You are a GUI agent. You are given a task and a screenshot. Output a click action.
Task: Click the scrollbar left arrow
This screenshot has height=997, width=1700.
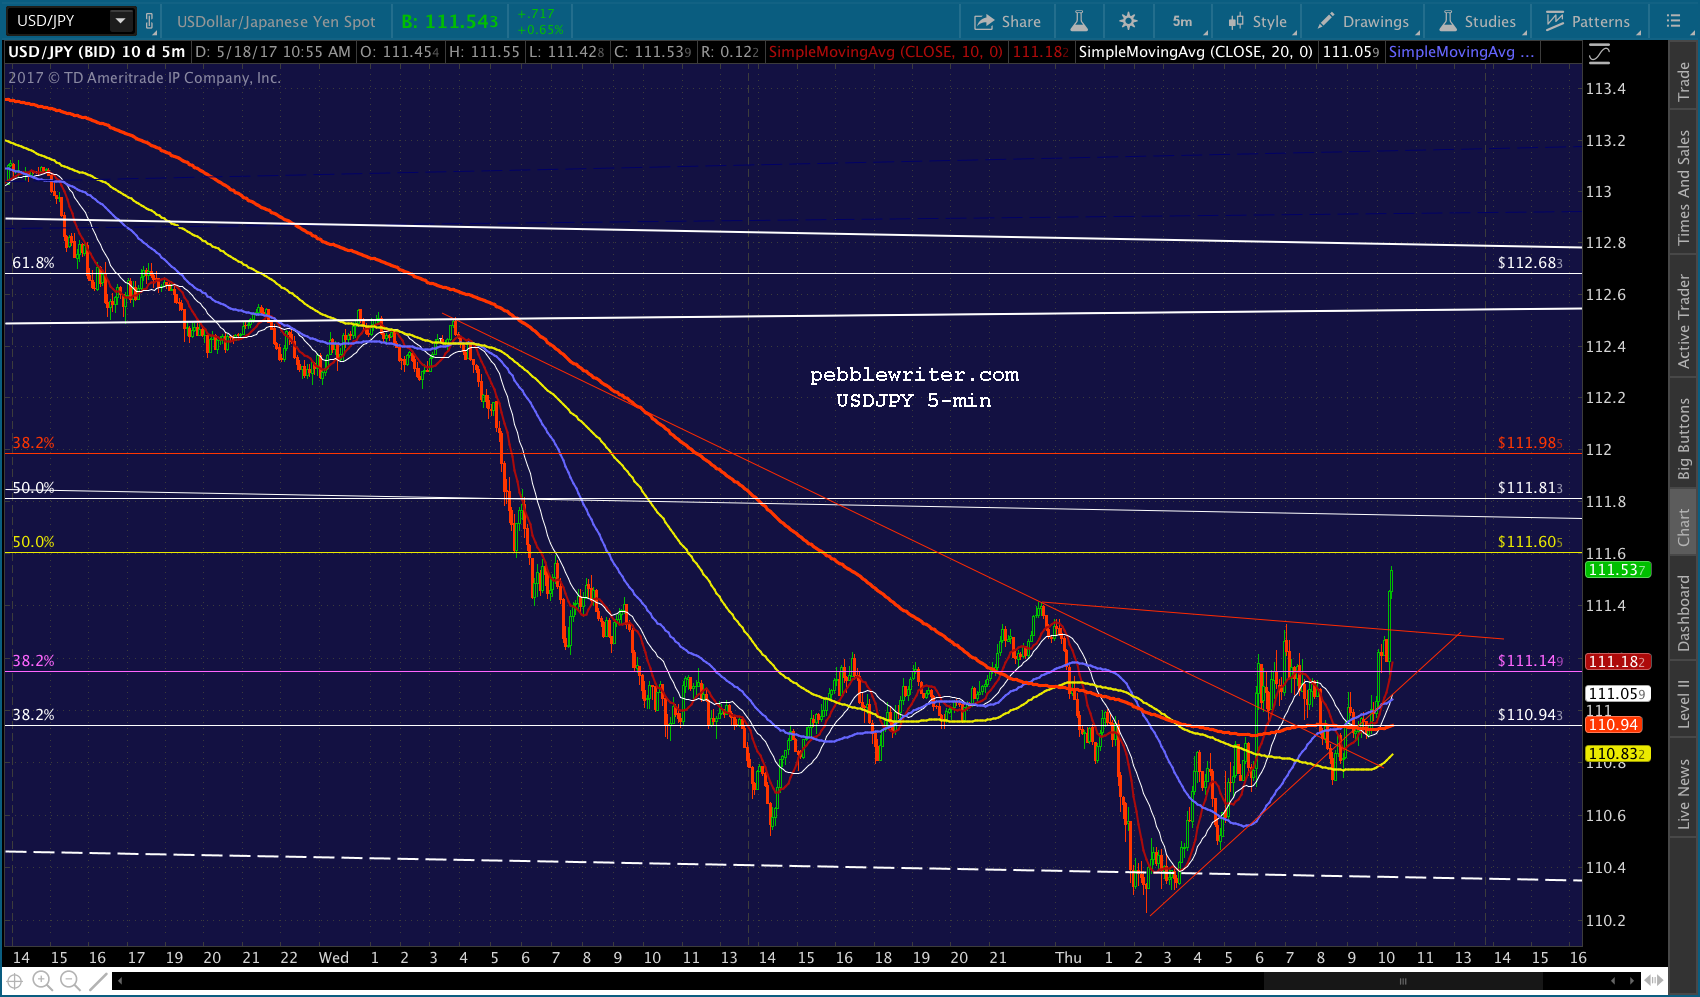[120, 982]
